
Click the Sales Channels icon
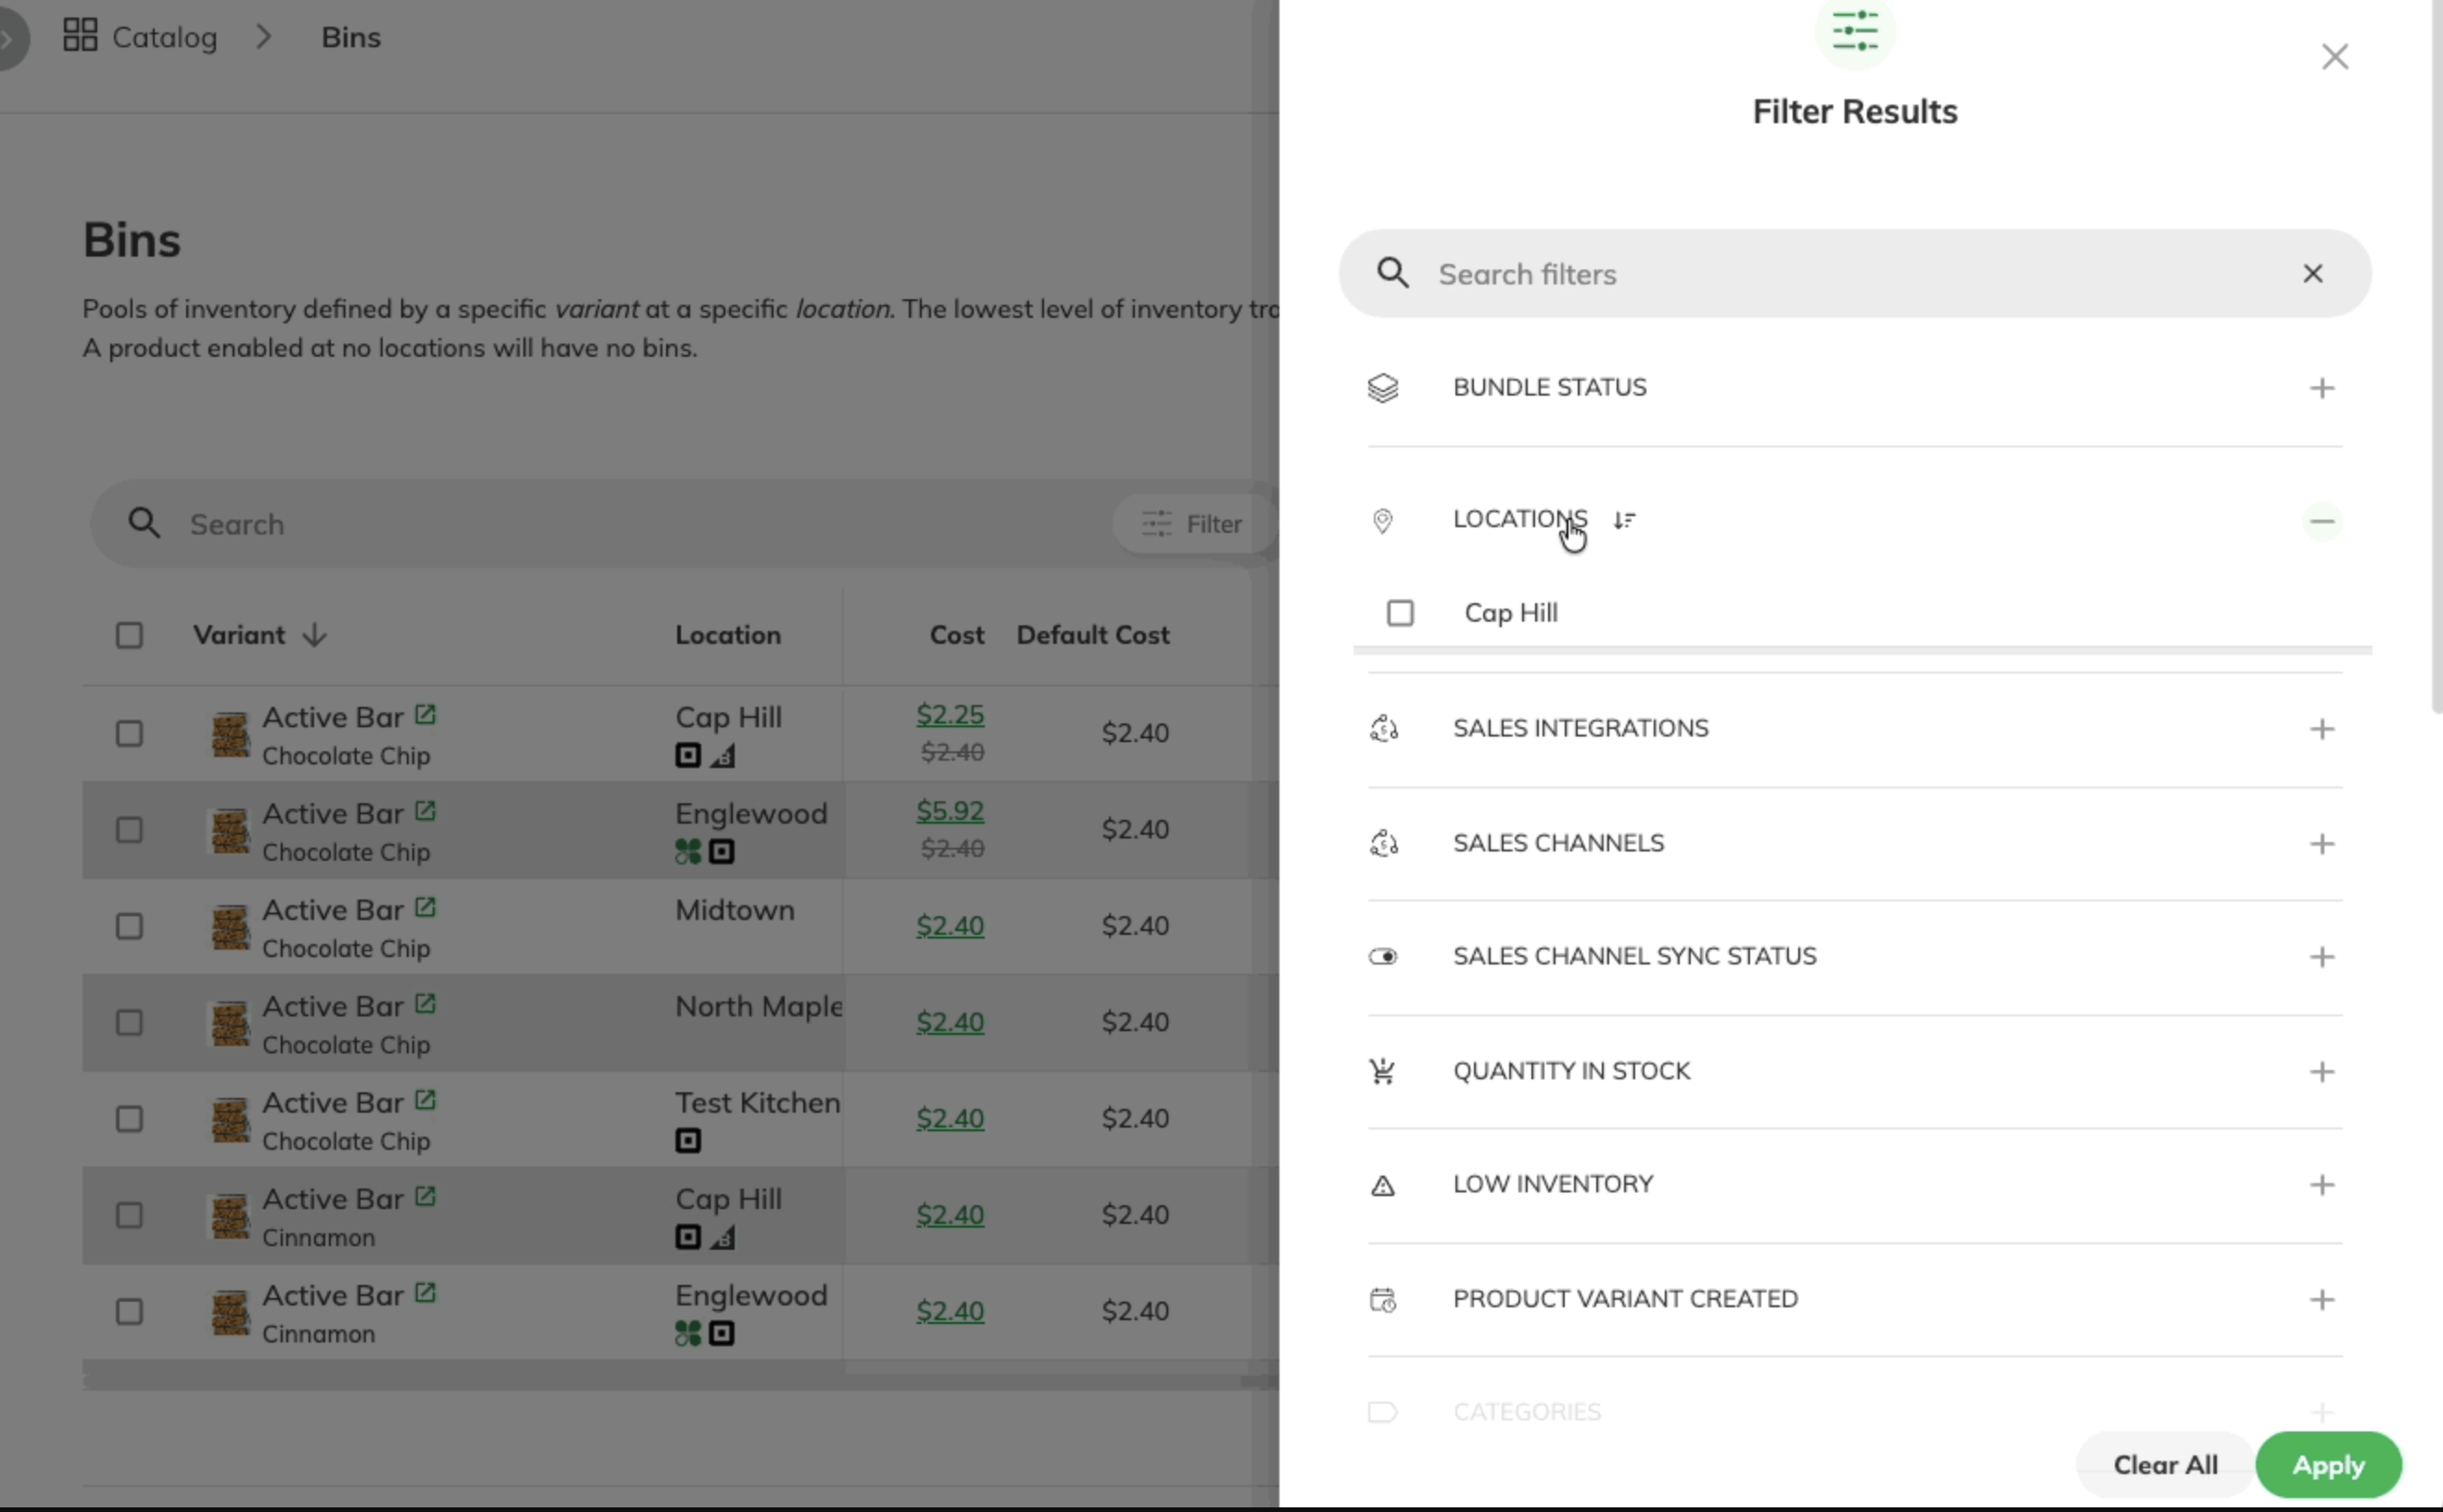(1383, 844)
